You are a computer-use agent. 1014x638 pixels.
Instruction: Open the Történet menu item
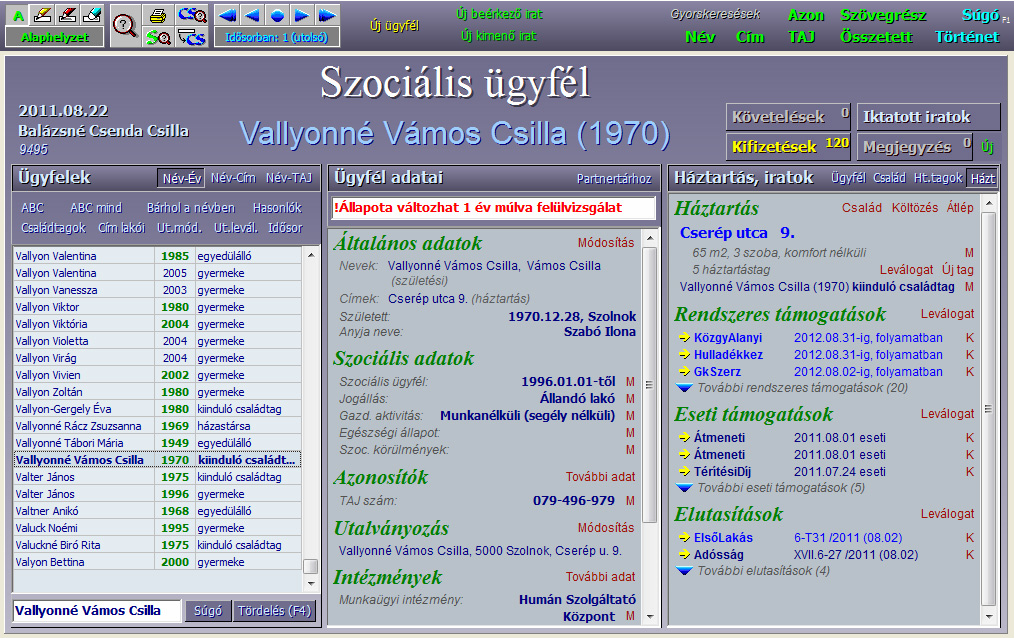(x=966, y=37)
